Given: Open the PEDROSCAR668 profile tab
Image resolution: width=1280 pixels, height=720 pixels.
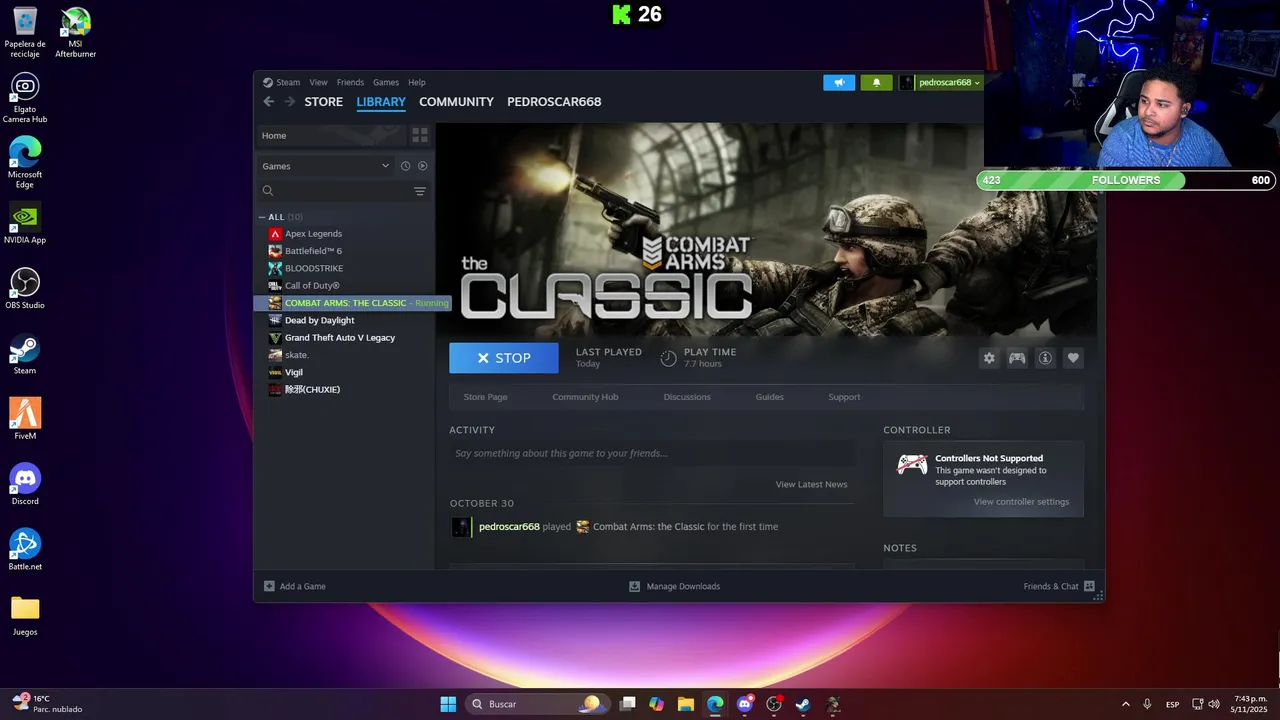Looking at the screenshot, I should coord(554,102).
